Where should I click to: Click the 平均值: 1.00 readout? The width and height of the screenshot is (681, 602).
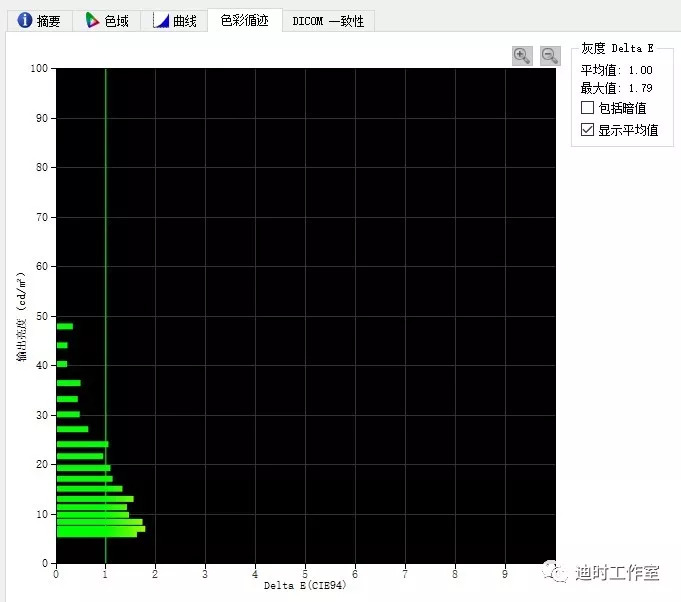616,70
